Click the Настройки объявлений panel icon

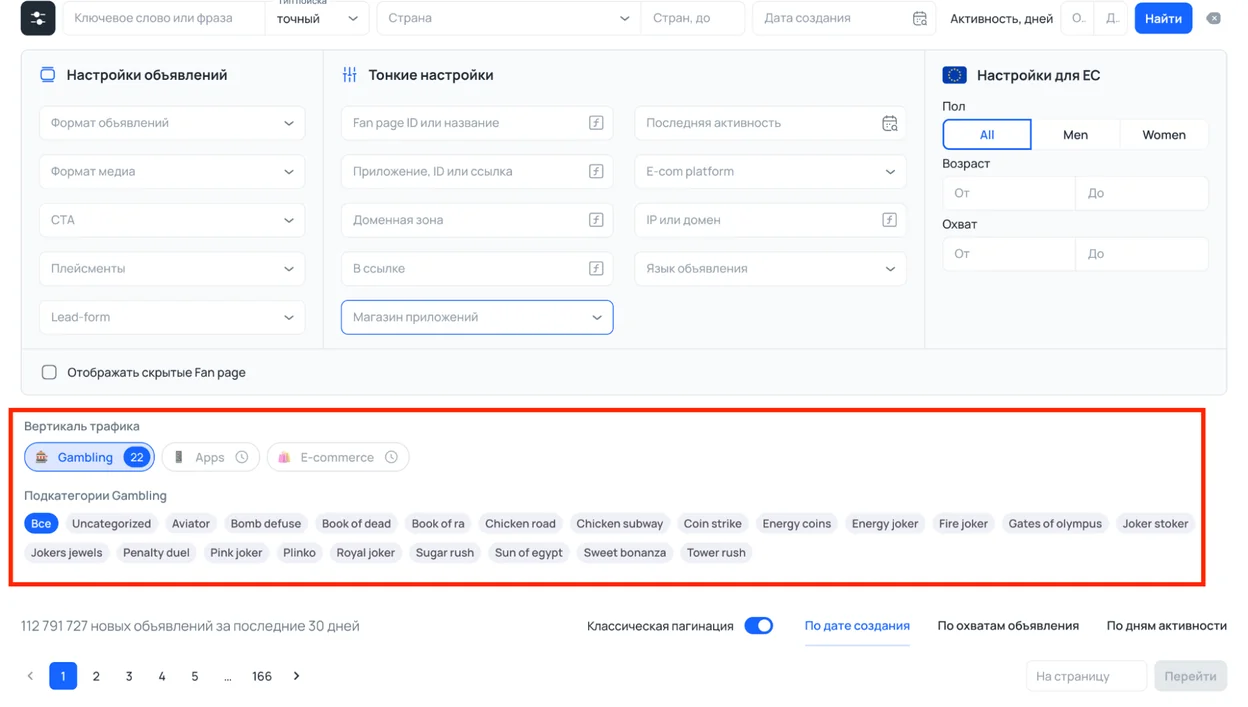(47, 75)
